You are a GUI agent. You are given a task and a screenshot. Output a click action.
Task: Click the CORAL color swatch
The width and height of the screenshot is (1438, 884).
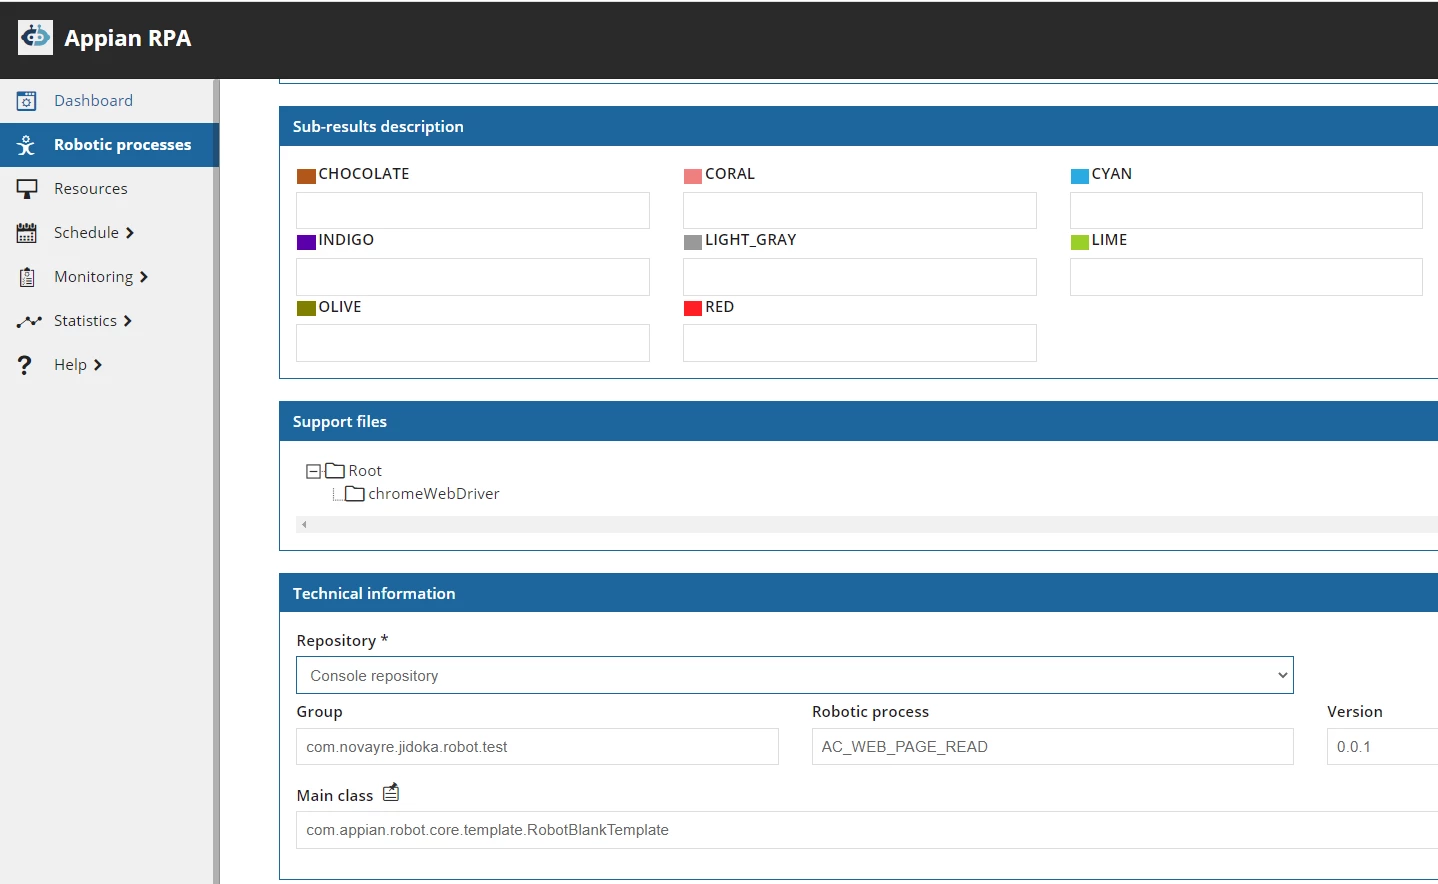693,176
